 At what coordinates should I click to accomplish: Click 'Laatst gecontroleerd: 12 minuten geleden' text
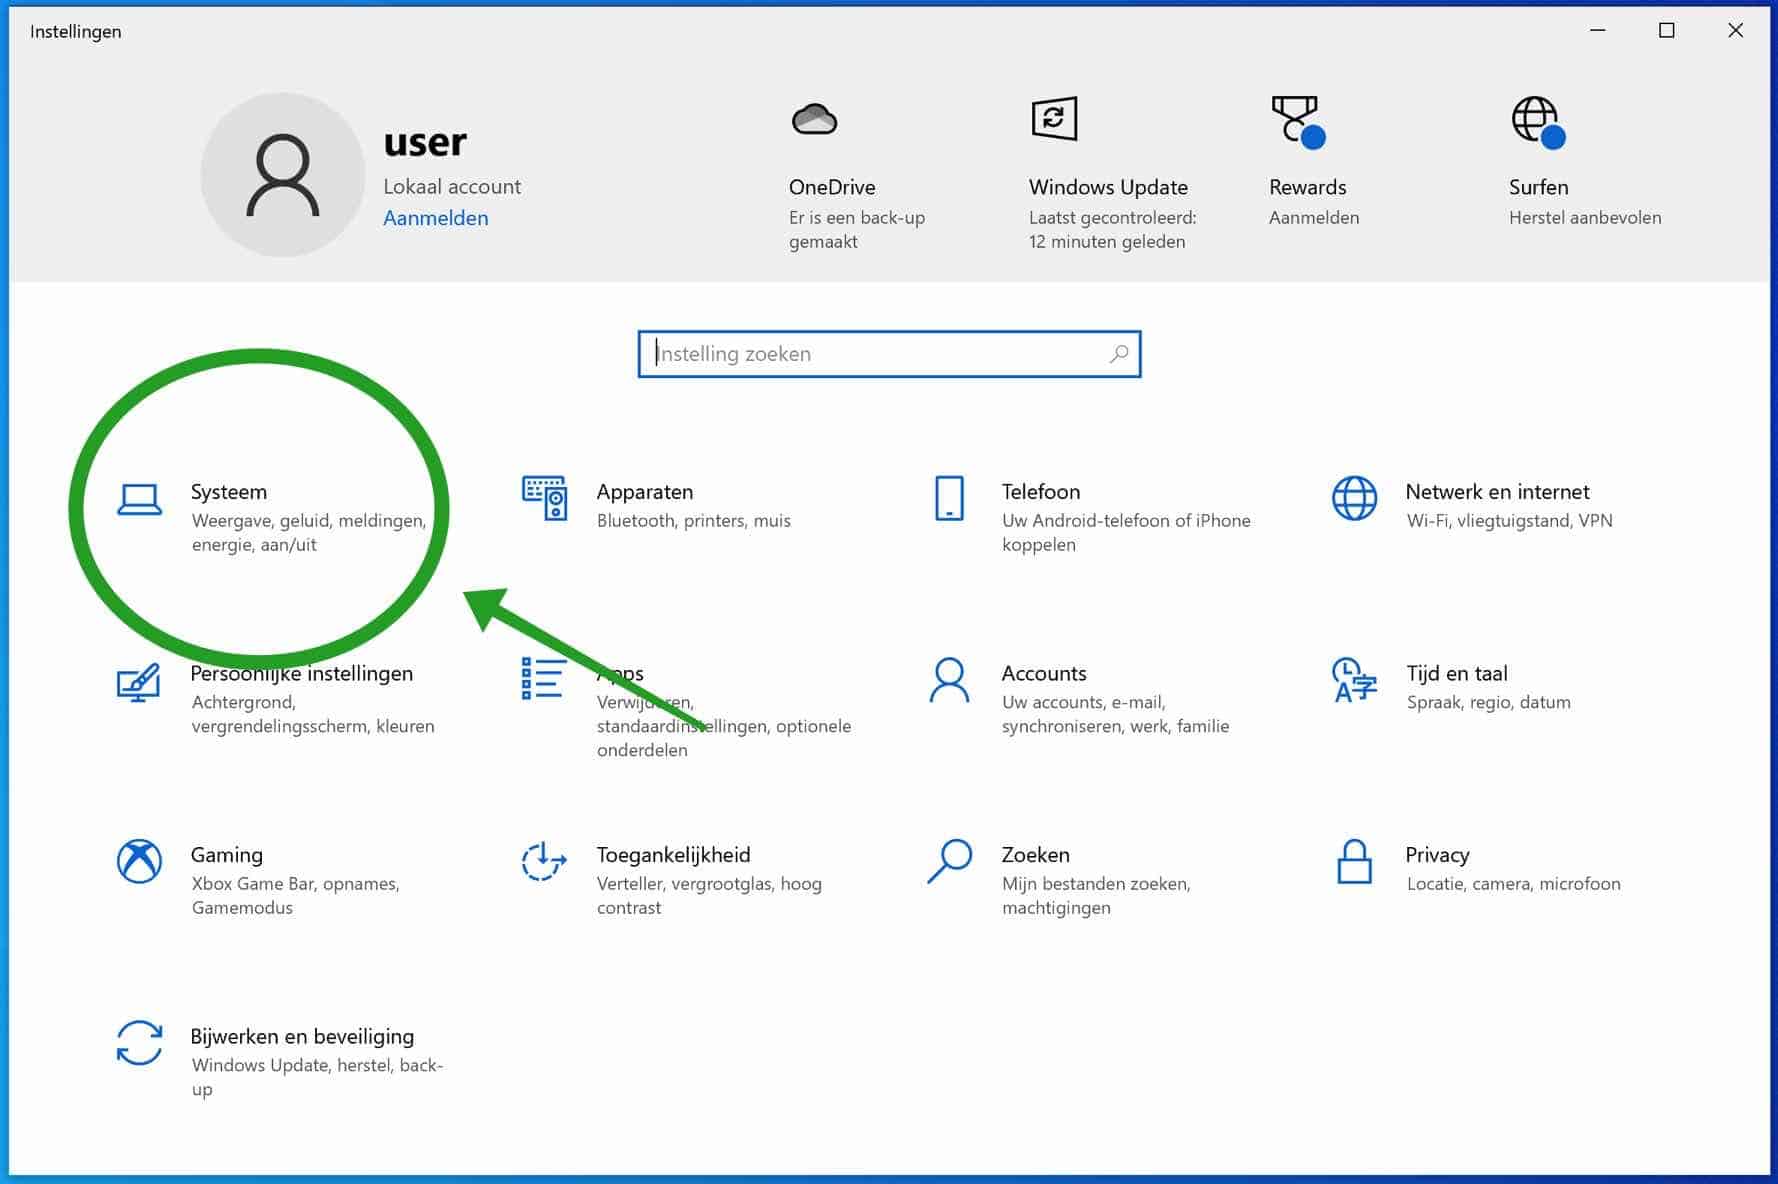pyautogui.click(x=1113, y=230)
